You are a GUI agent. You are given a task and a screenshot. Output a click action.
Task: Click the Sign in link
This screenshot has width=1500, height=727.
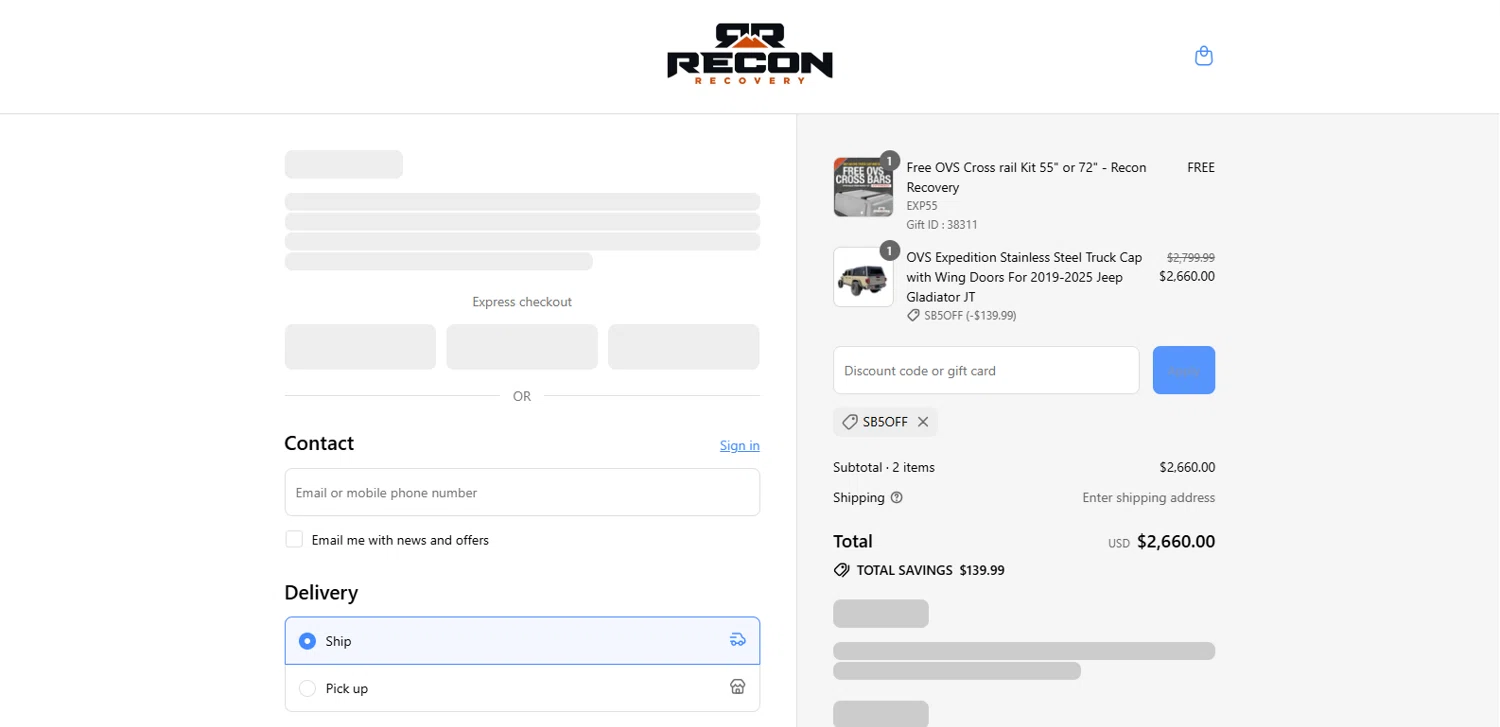740,445
